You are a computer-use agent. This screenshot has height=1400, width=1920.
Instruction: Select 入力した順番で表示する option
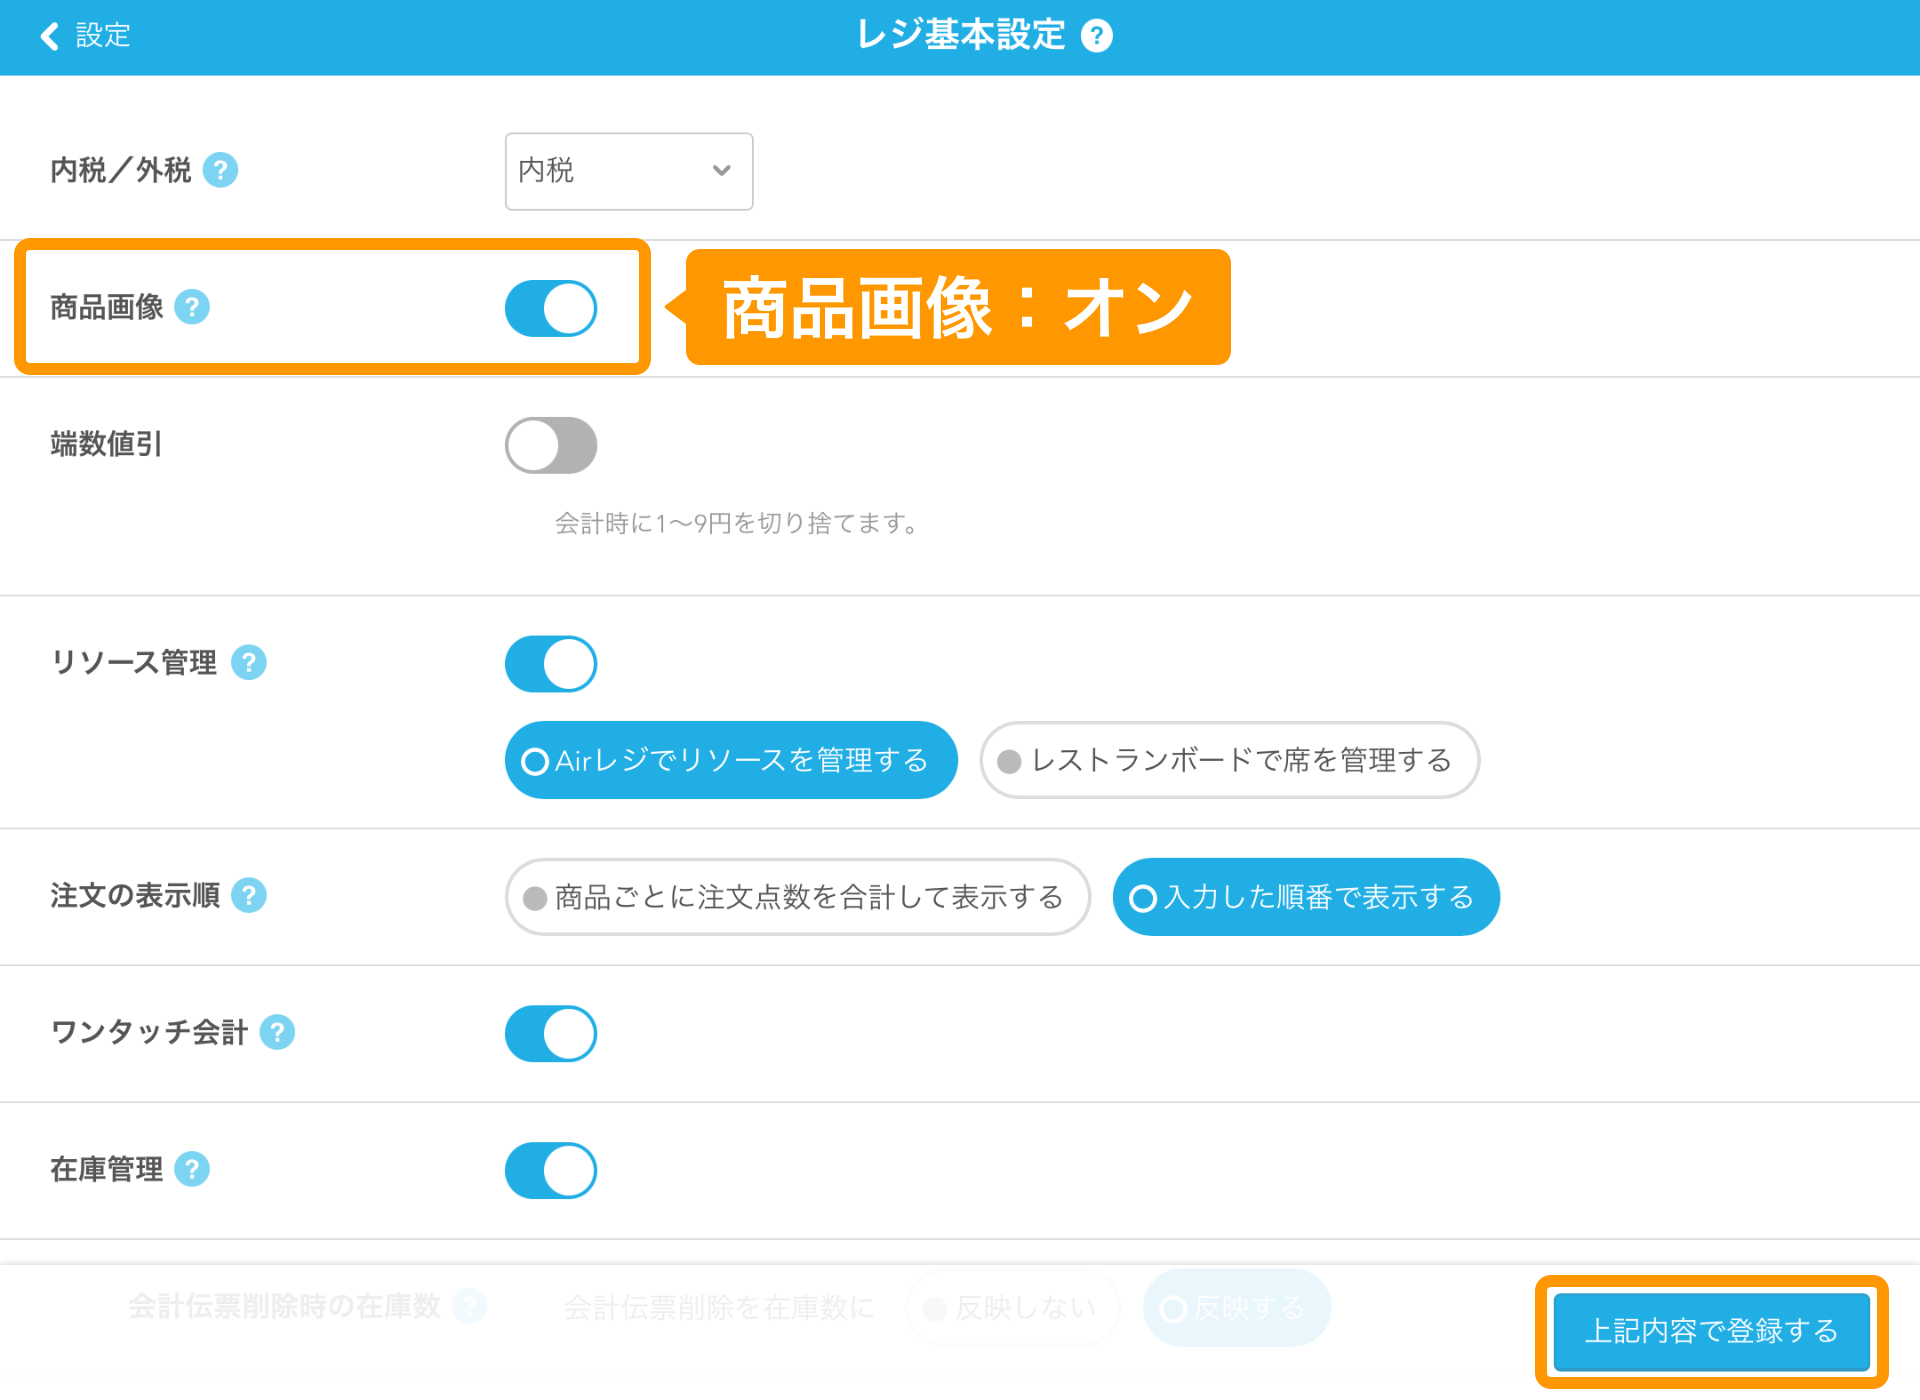pyautogui.click(x=1306, y=897)
